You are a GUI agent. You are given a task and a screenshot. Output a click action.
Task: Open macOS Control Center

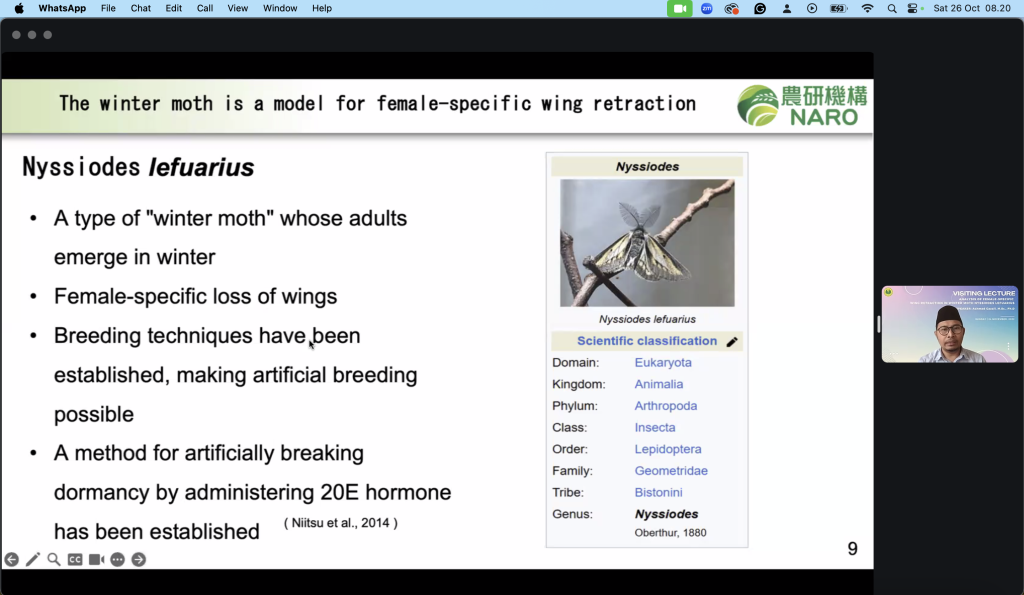913,8
